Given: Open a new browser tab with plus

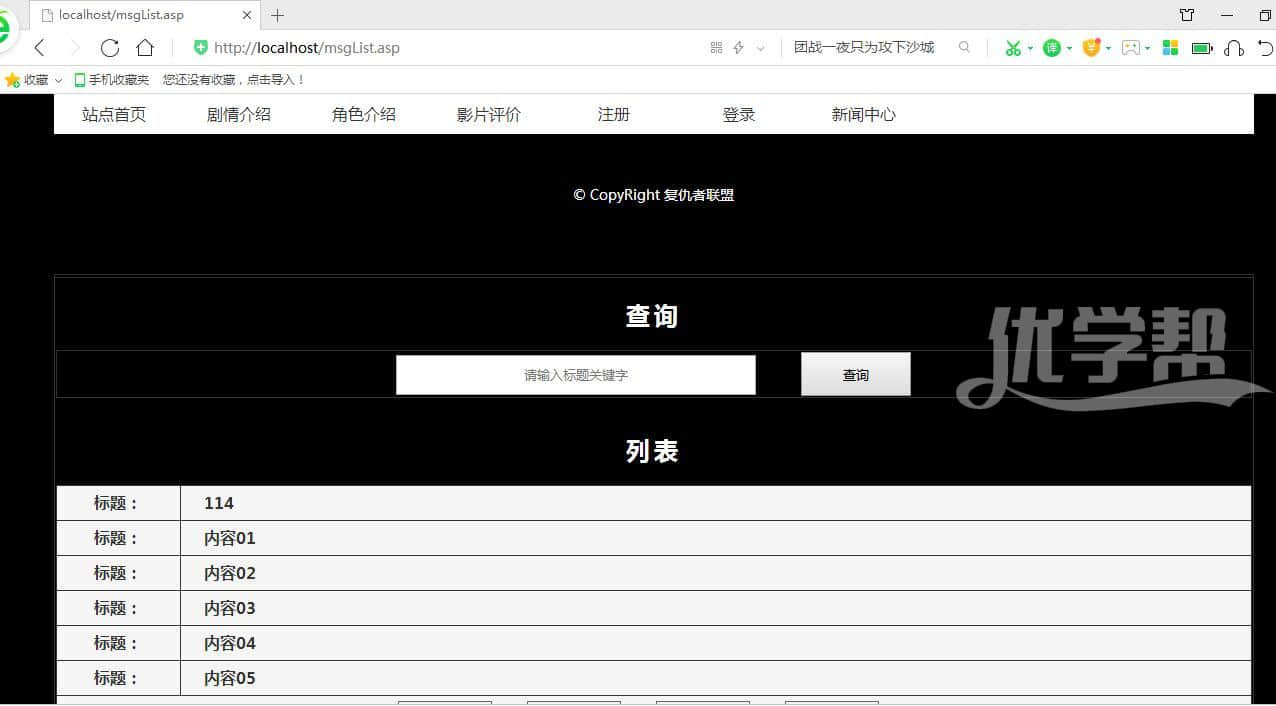Looking at the screenshot, I should [x=278, y=15].
